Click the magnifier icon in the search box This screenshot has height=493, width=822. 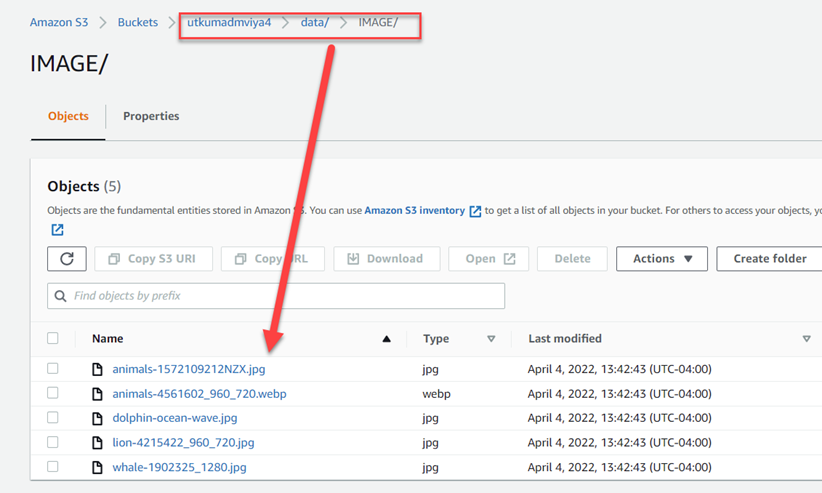coord(61,296)
